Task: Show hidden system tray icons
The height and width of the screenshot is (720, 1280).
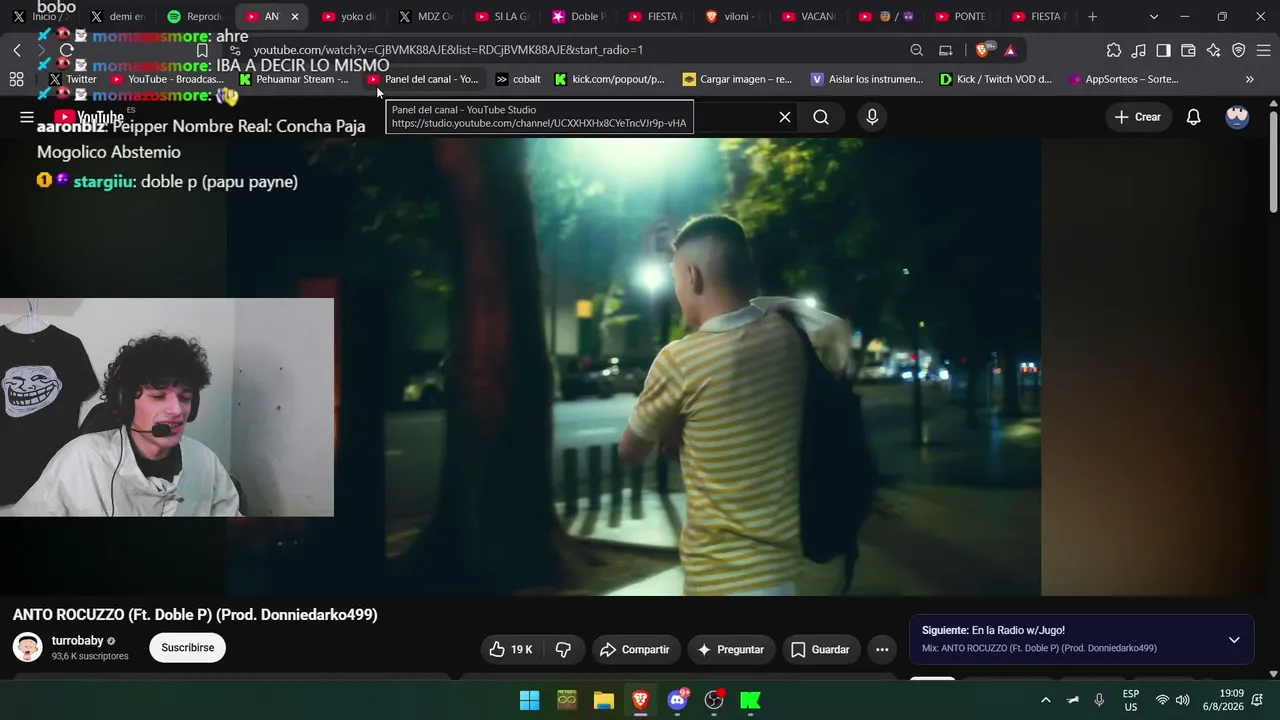Action: pyautogui.click(x=1046, y=700)
